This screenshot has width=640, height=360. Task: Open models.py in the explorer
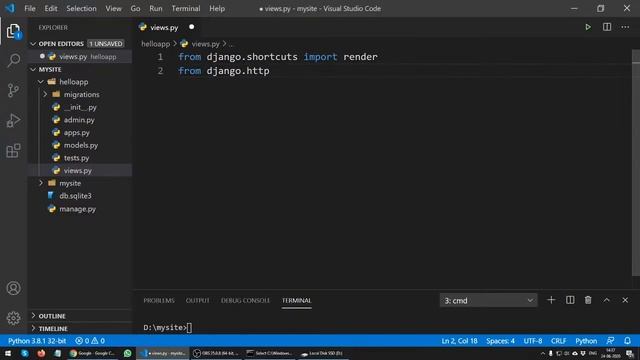81,145
